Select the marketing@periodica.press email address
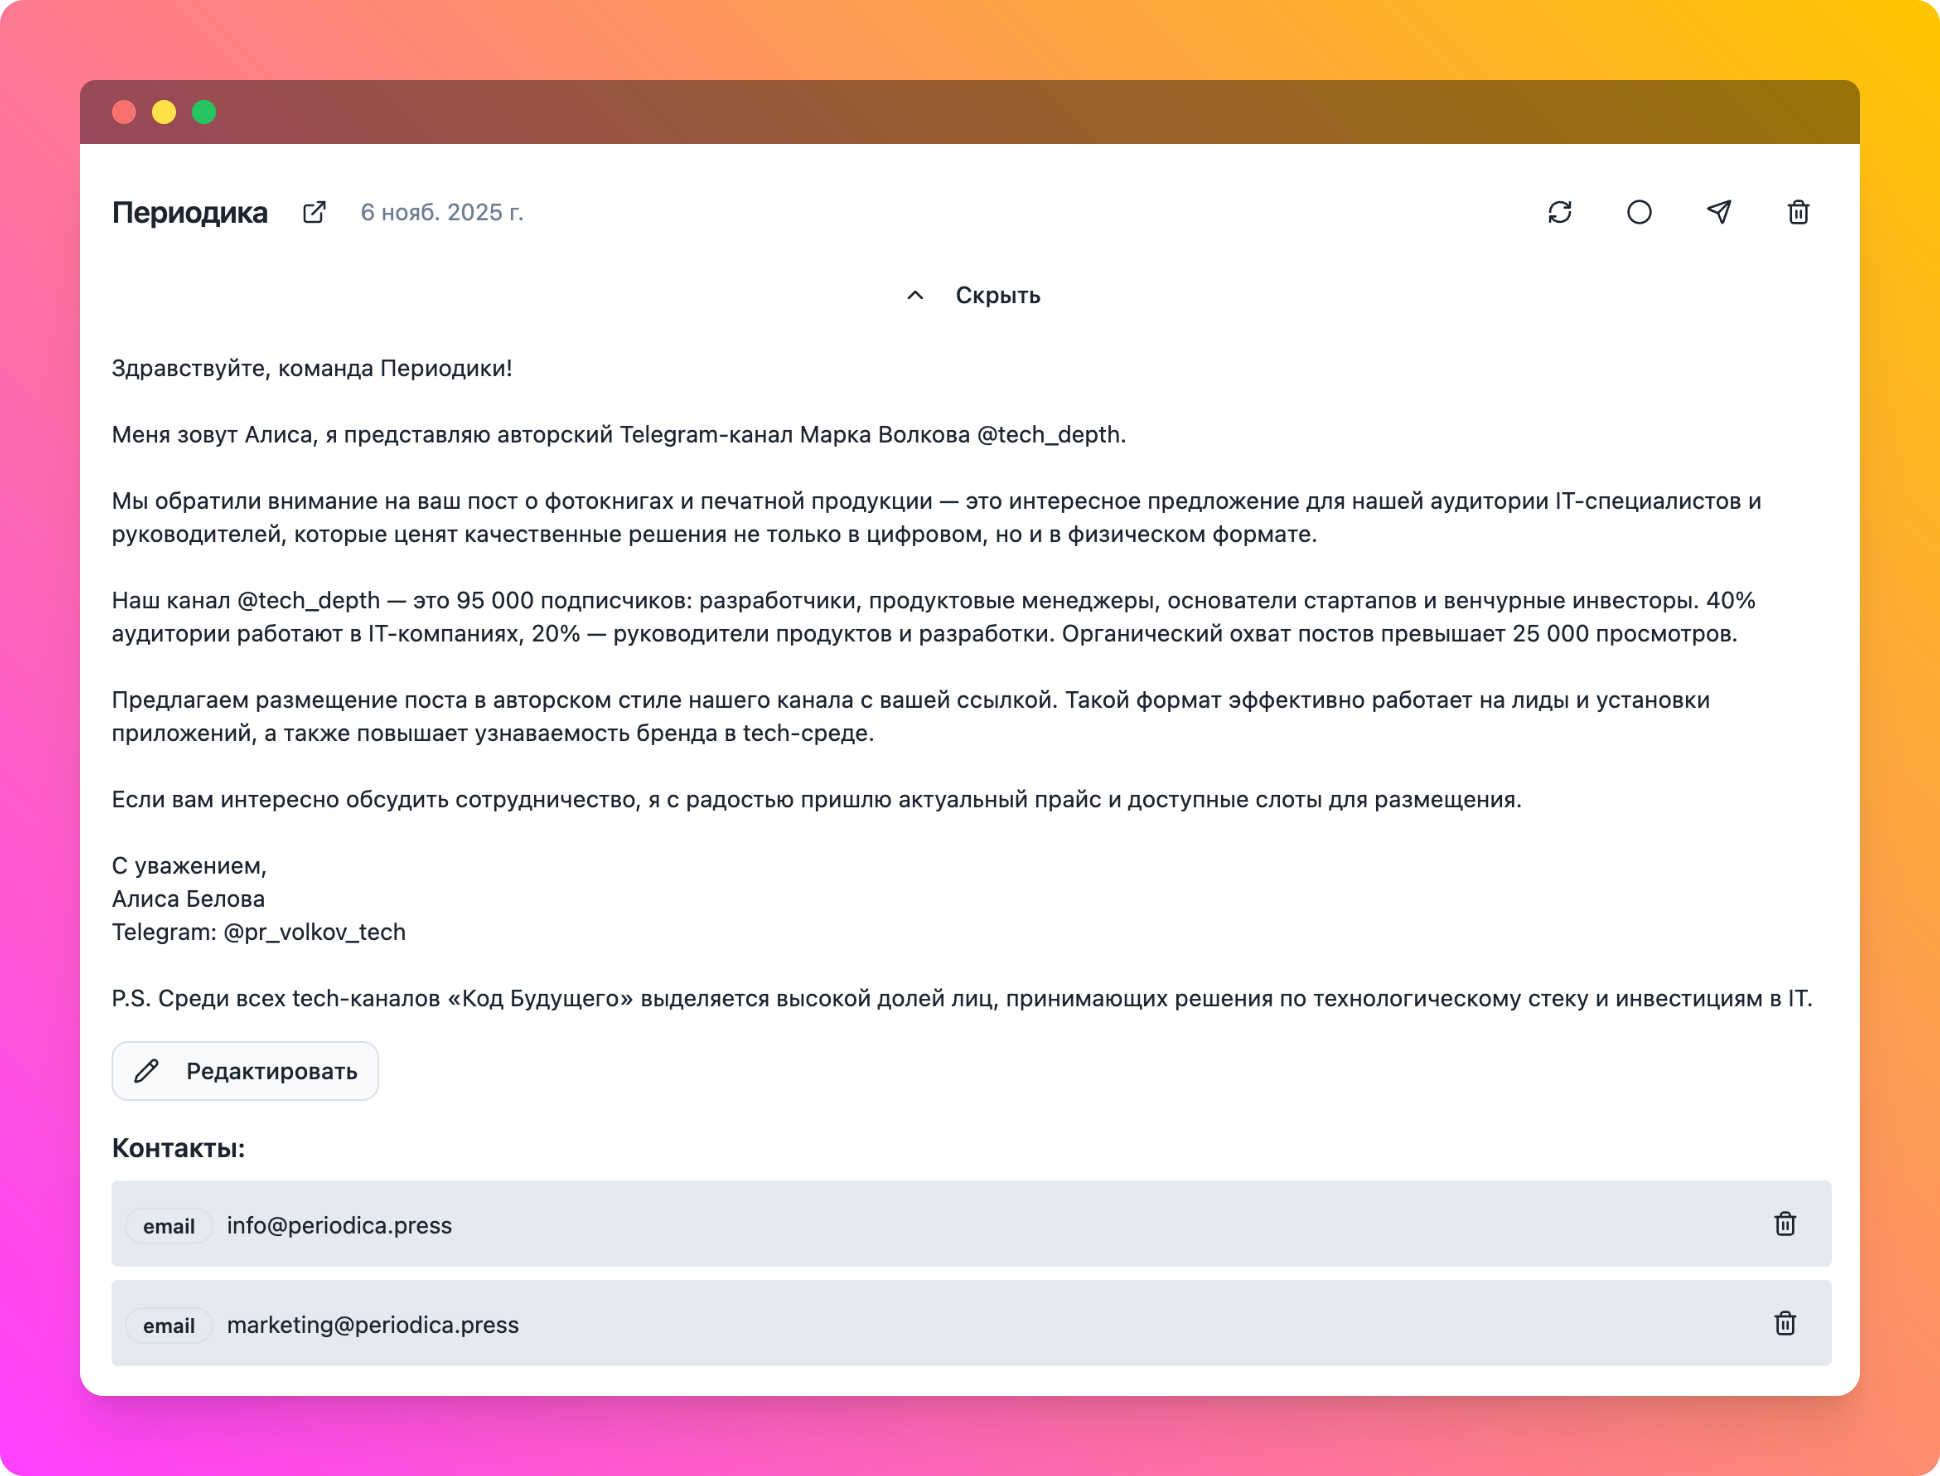1940x1476 pixels. pos(373,1325)
